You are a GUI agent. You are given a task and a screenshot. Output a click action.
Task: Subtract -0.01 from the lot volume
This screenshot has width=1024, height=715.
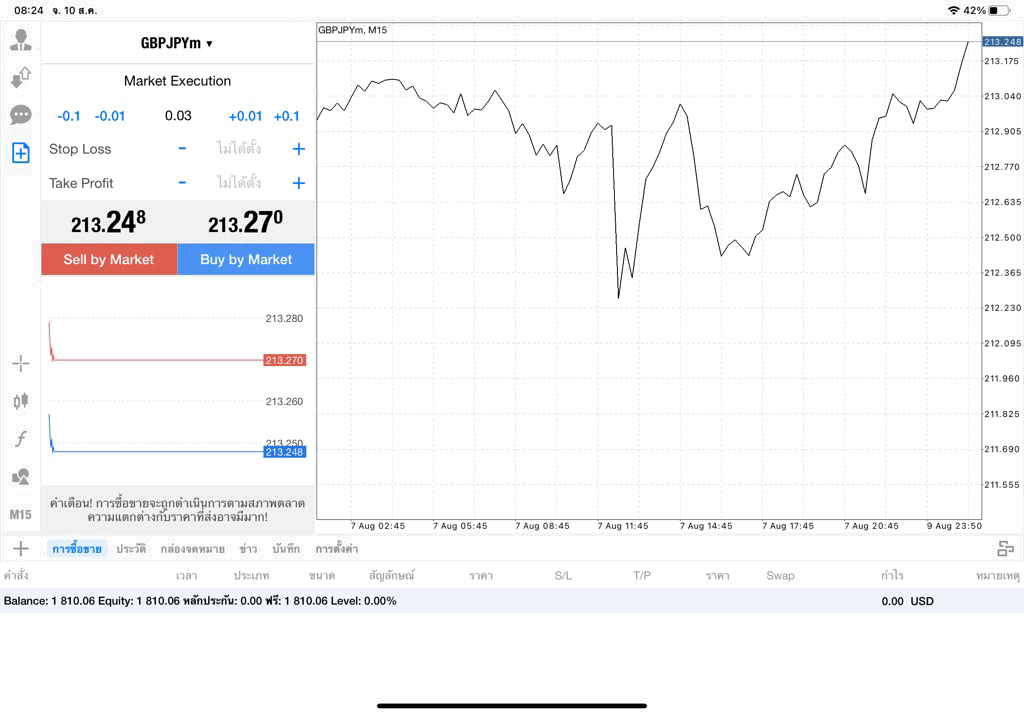[x=110, y=116]
